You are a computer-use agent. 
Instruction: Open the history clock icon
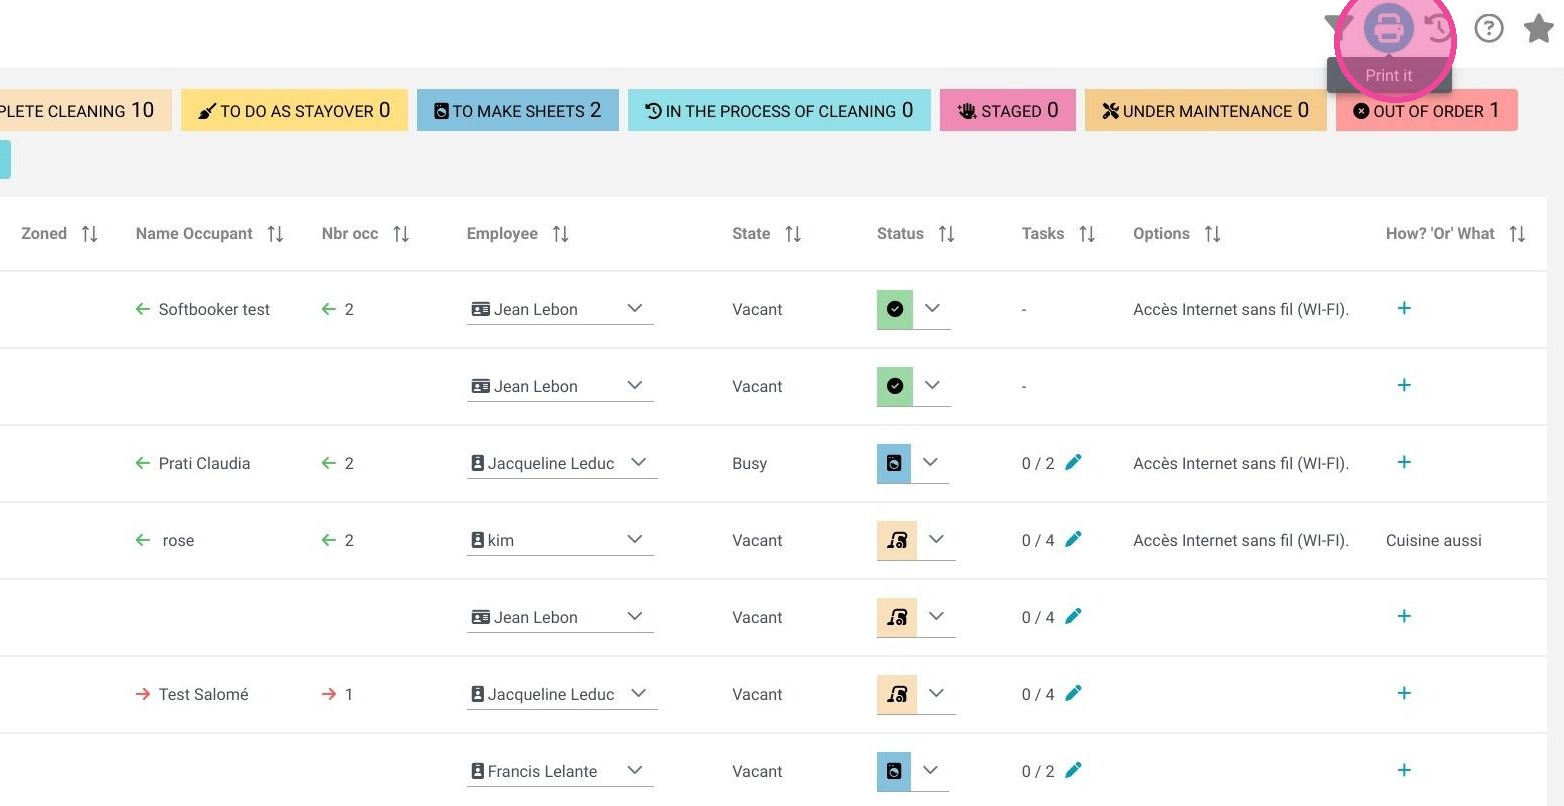[x=1440, y=28]
